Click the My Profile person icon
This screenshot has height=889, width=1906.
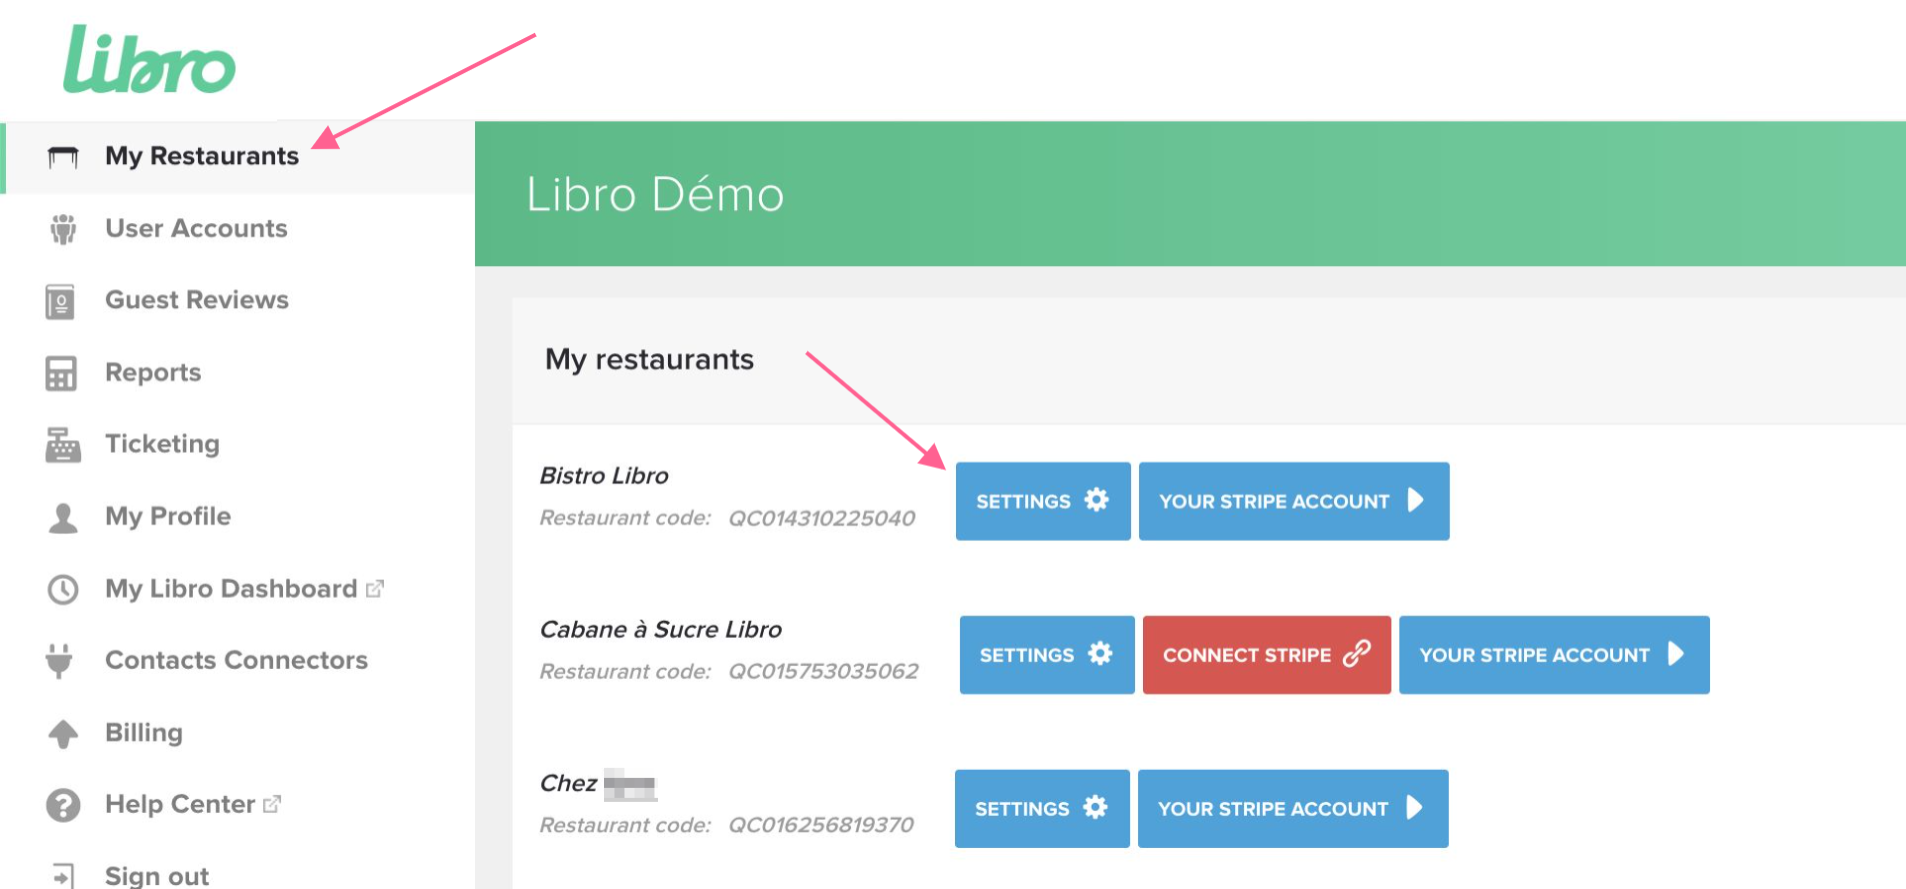tap(63, 517)
